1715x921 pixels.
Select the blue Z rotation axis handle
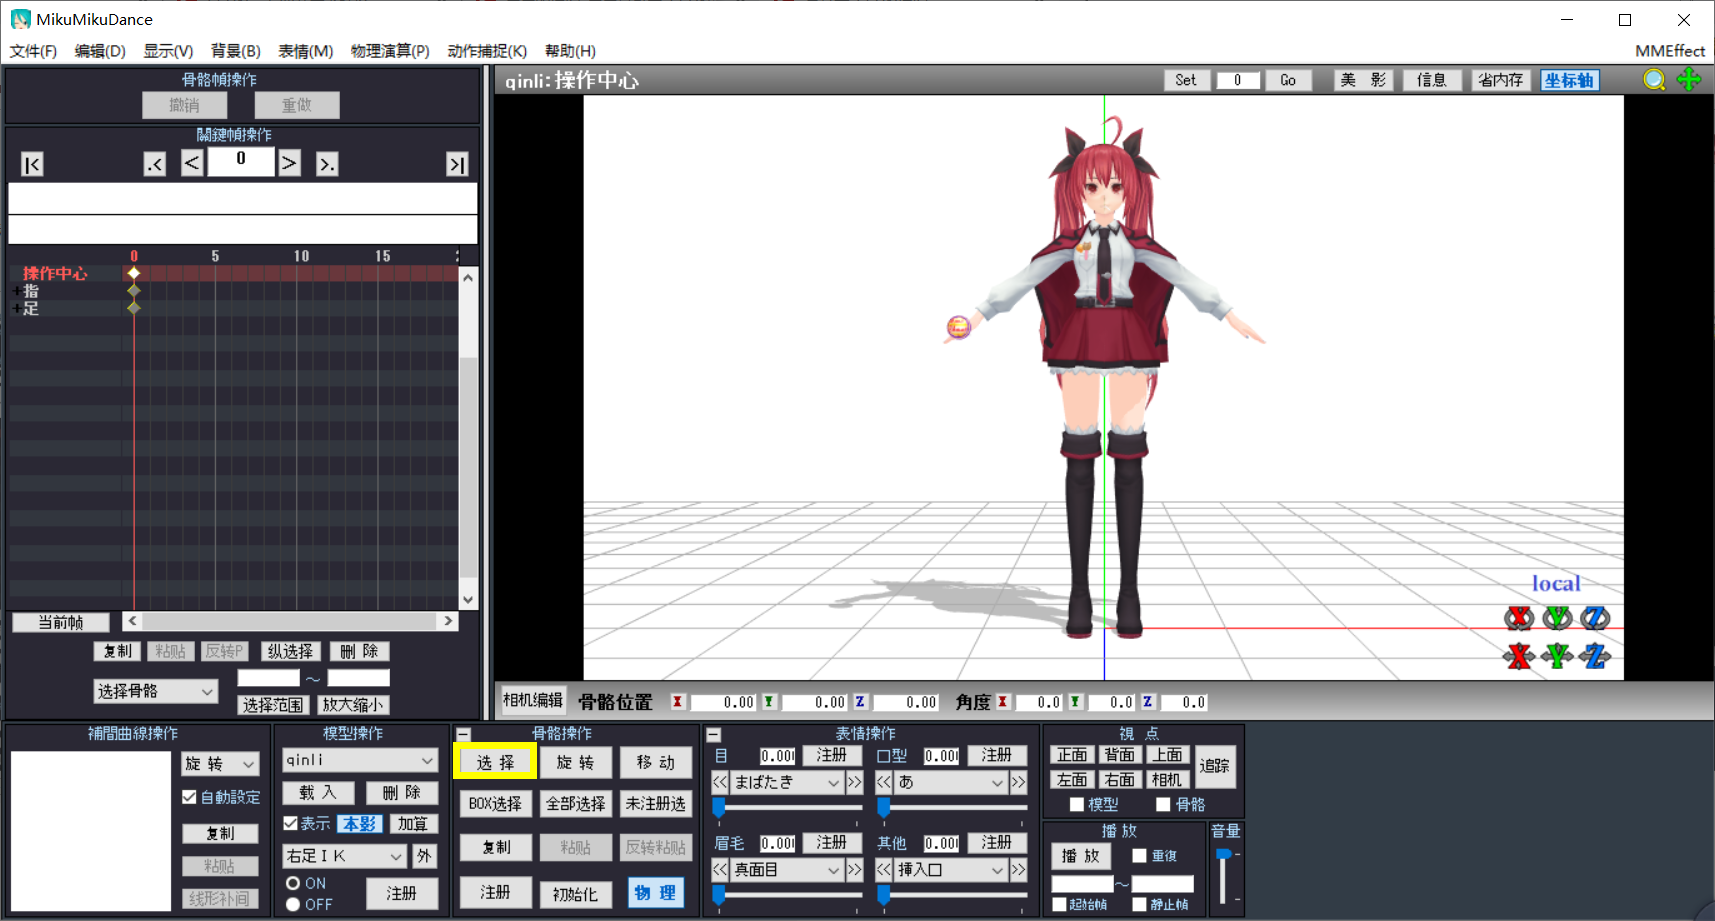coord(1595,618)
